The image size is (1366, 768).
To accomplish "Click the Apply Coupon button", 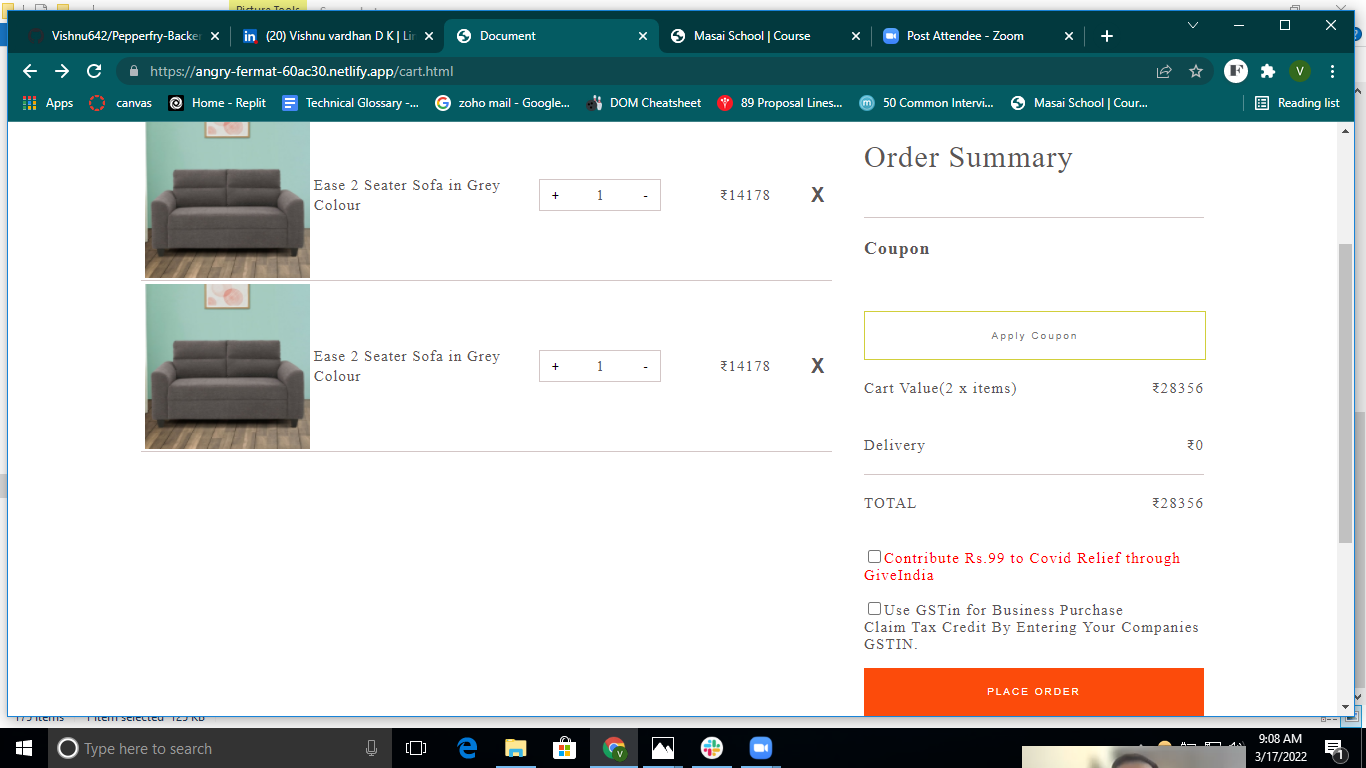I will (1034, 335).
